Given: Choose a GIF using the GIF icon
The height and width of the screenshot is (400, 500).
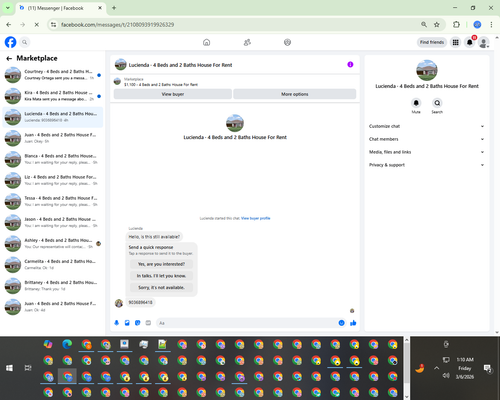Looking at the screenshot, I should [148, 323].
